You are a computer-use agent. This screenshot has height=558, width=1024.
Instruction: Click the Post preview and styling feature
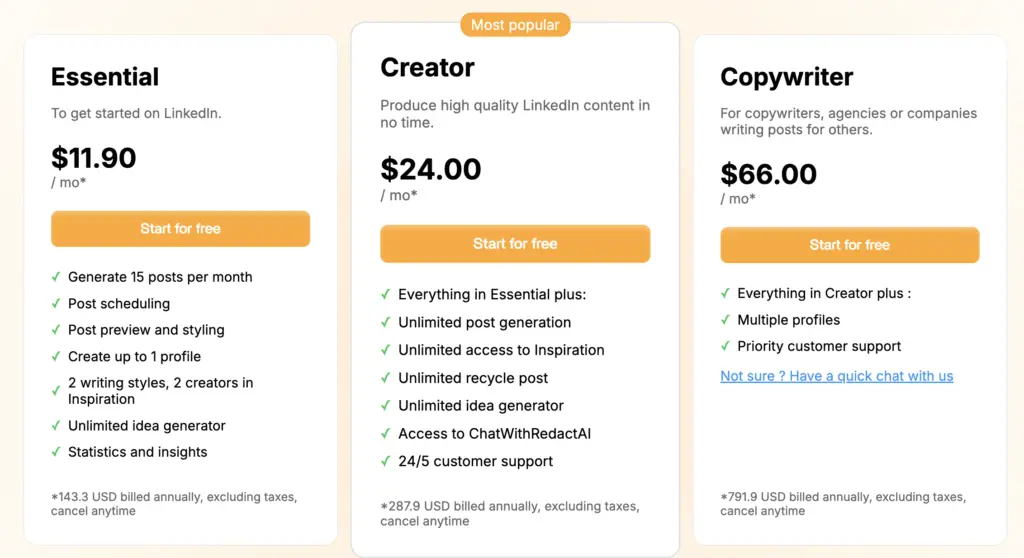[146, 330]
